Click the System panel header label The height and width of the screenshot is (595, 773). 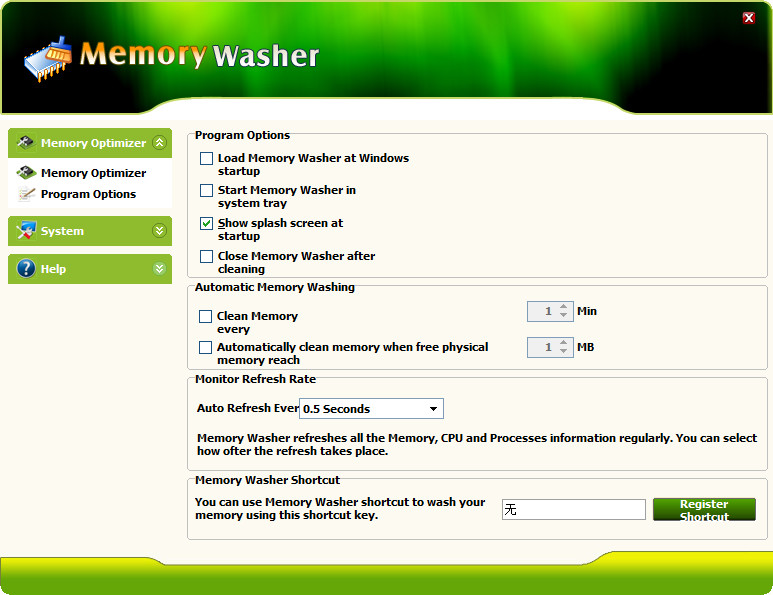pos(62,231)
